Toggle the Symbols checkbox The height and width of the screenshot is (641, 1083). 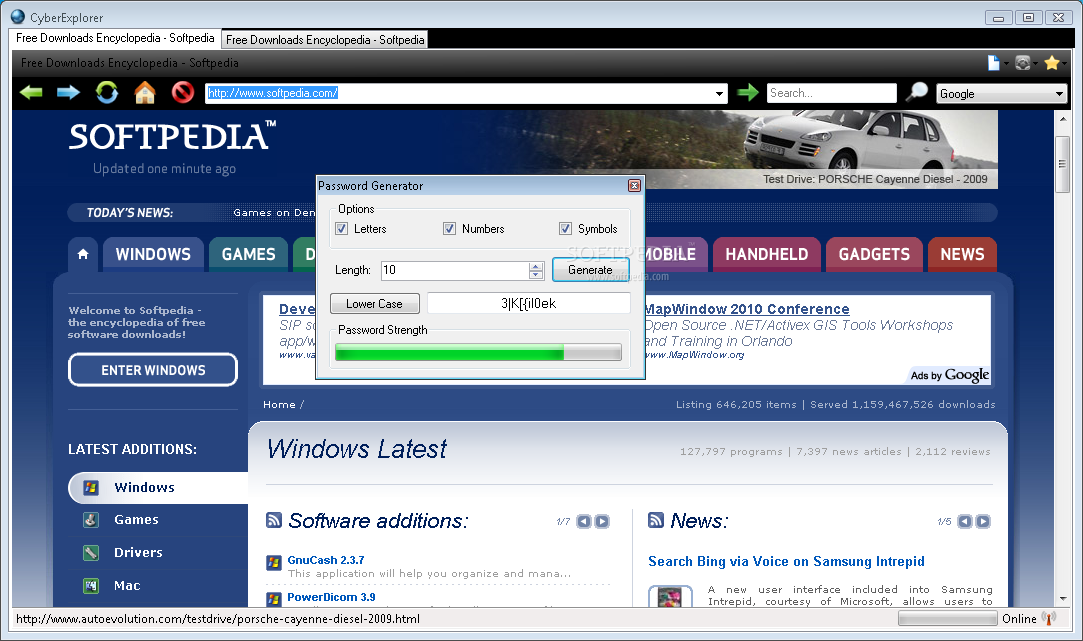(565, 229)
